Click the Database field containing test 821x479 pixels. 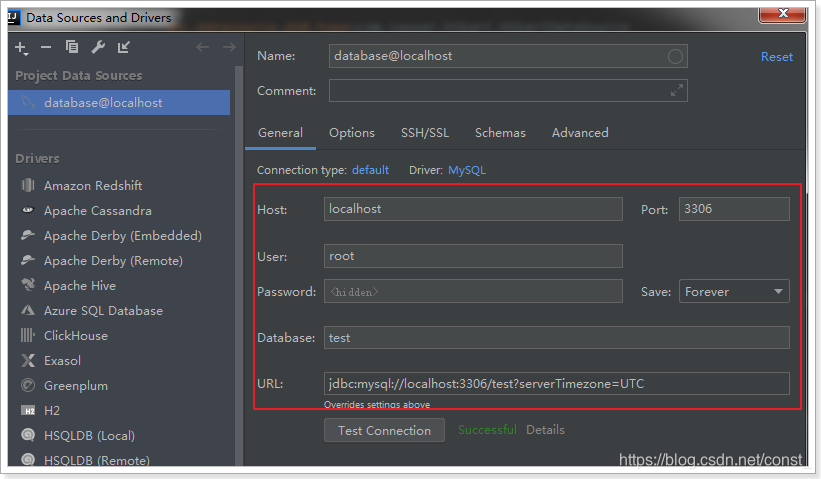[x=557, y=338]
